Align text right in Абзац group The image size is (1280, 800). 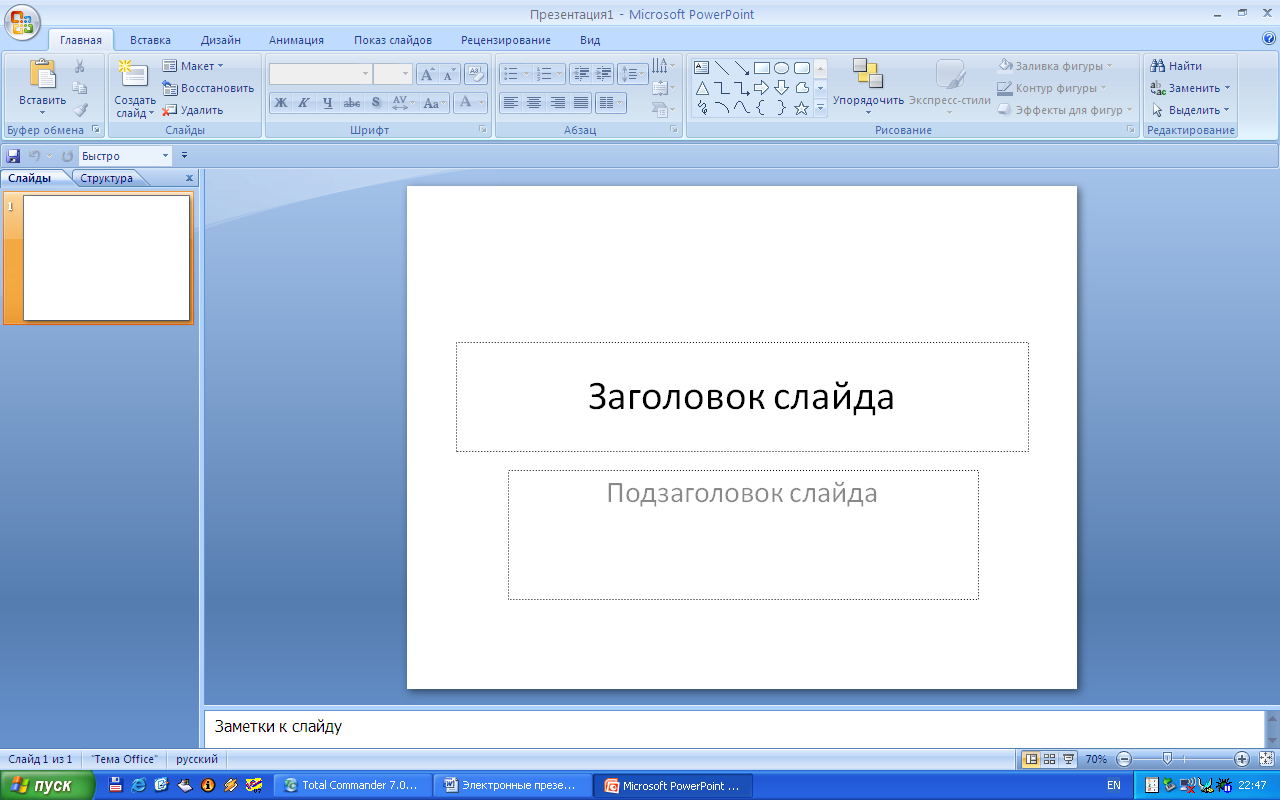pyautogui.click(x=558, y=103)
